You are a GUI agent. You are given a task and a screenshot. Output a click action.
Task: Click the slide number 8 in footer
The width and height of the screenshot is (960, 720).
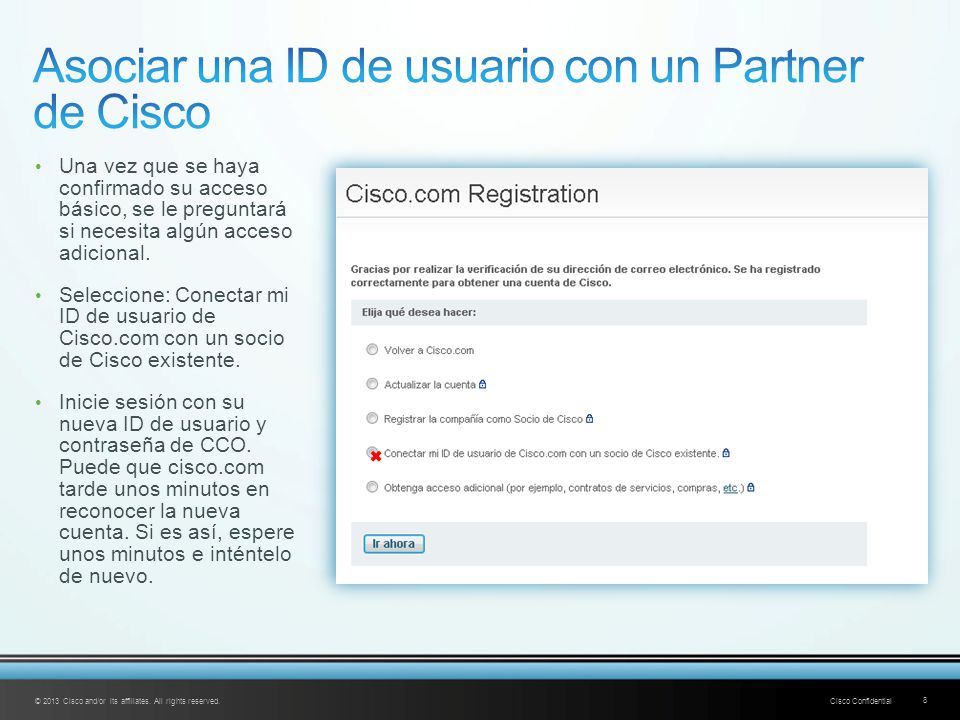click(924, 700)
